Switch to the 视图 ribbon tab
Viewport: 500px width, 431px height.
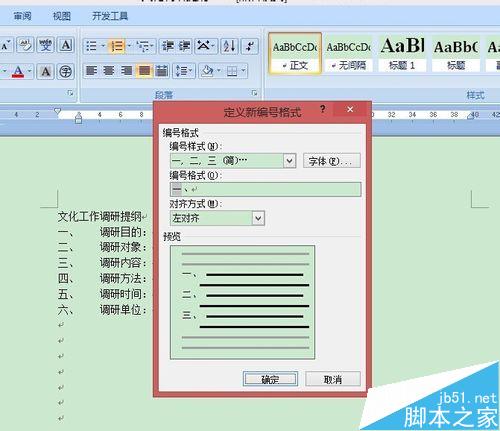coord(62,16)
